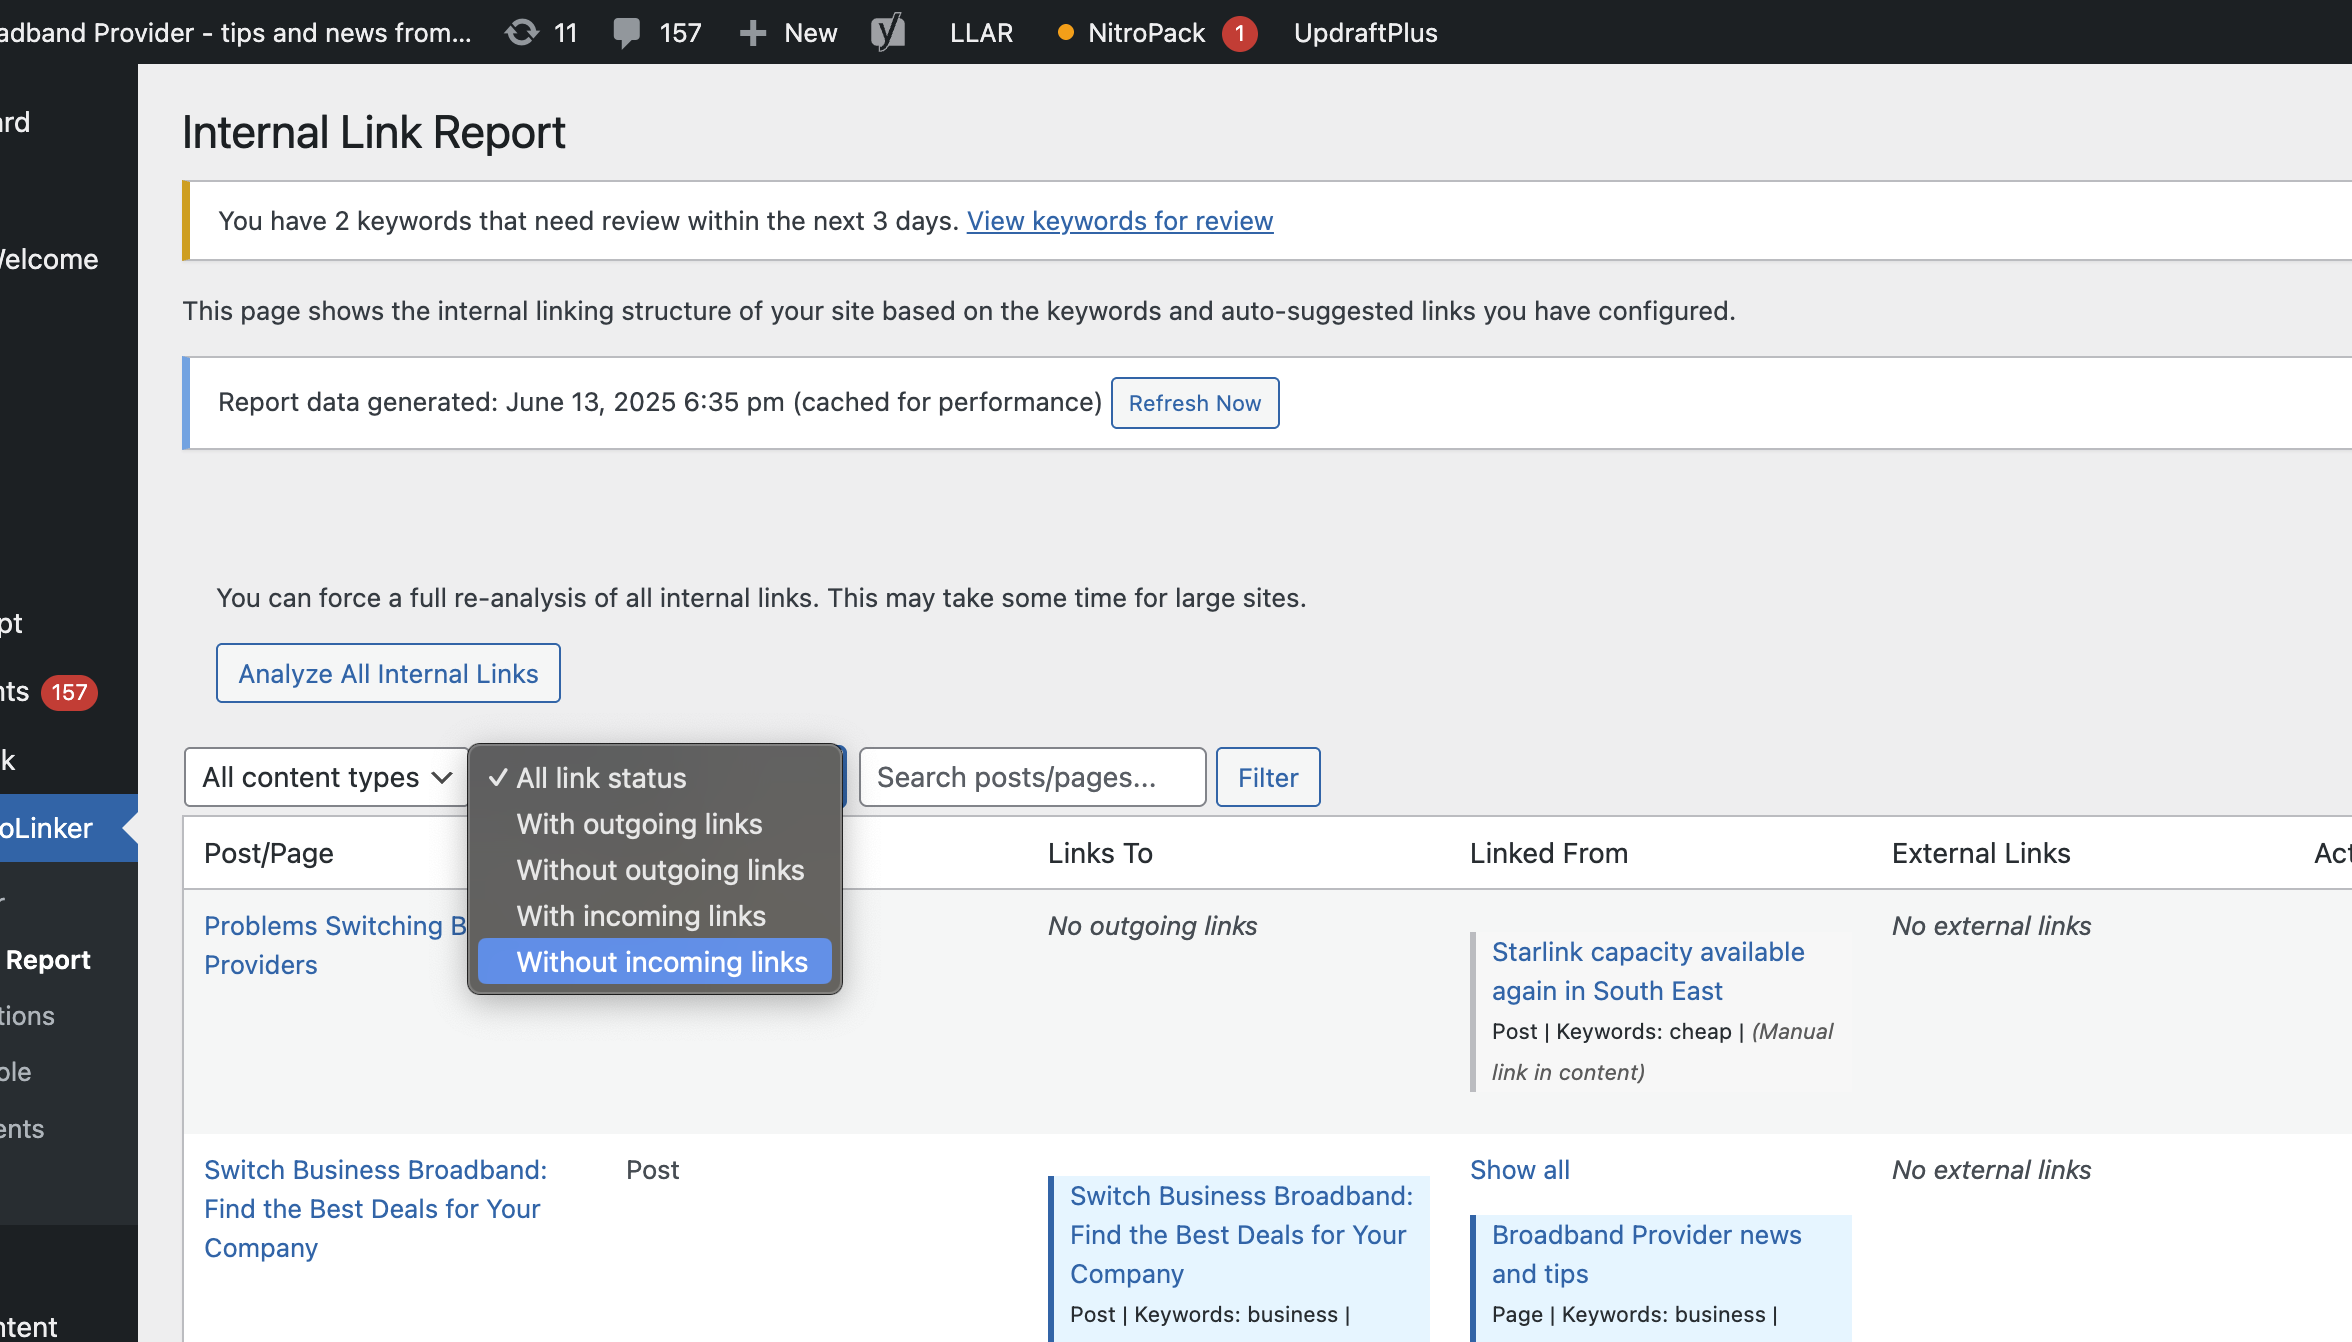Image resolution: width=2352 pixels, height=1342 pixels.
Task: Click Show all under Linked From
Action: pyautogui.click(x=1519, y=1169)
